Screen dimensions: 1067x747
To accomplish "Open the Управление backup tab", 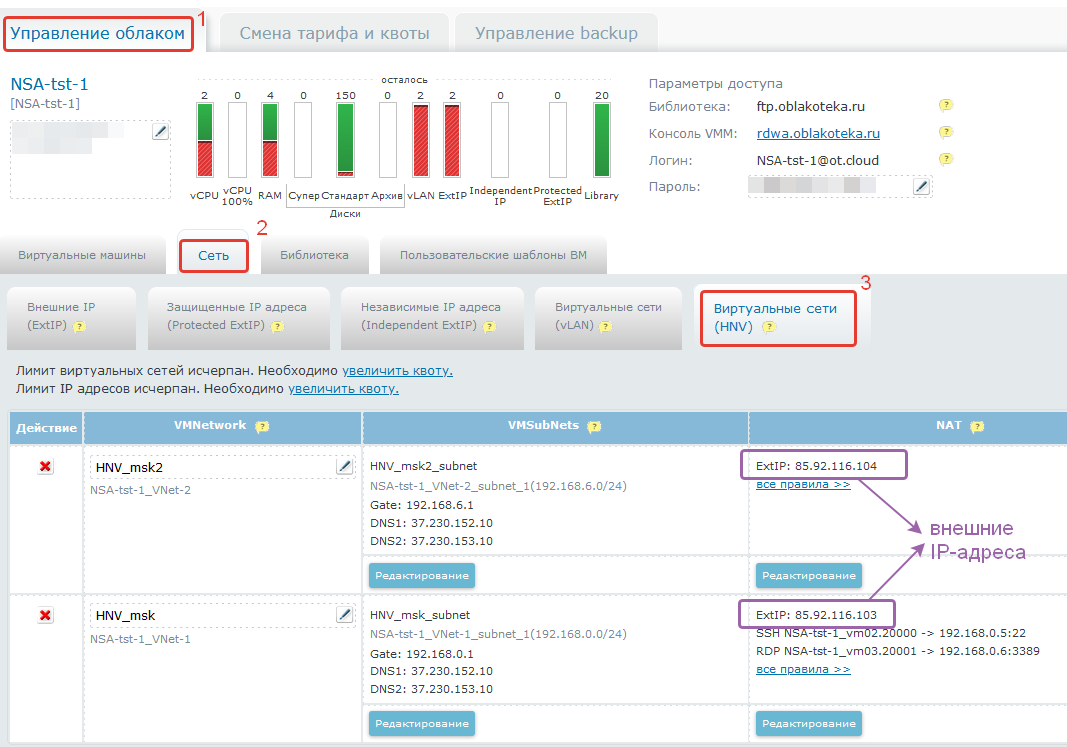I will (x=556, y=33).
